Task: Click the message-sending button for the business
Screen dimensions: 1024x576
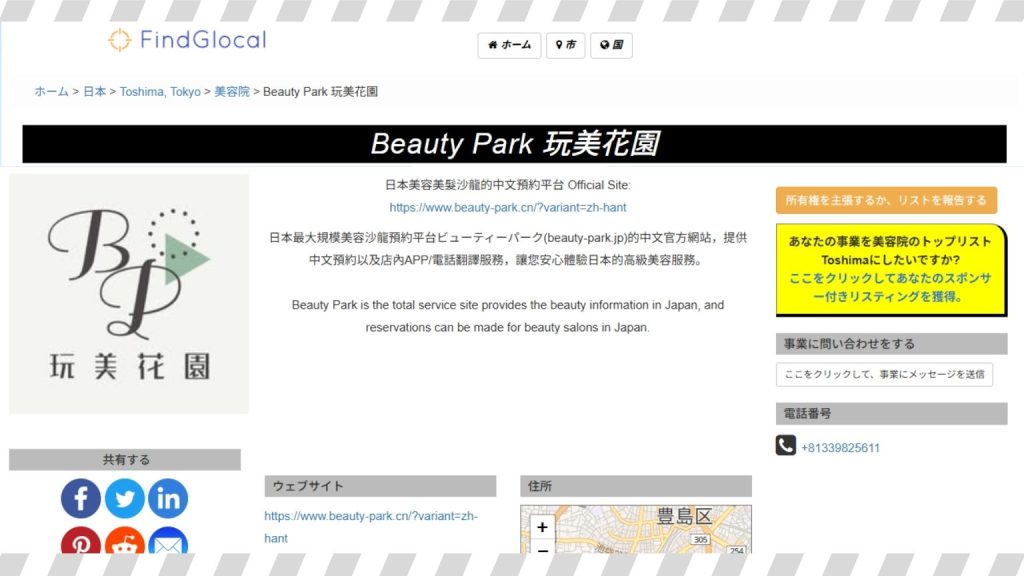Action: (884, 375)
